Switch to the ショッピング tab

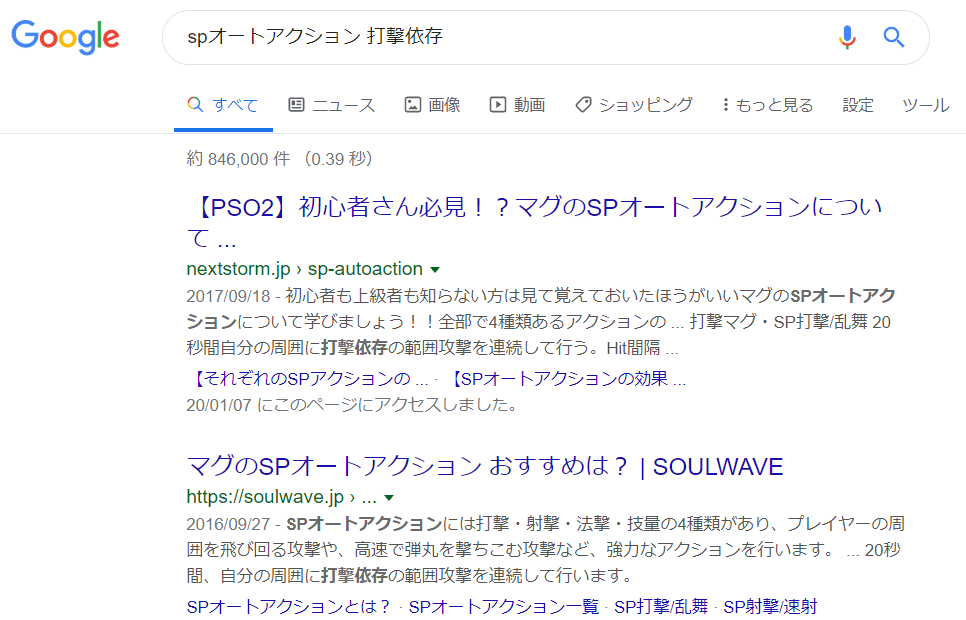[634, 105]
